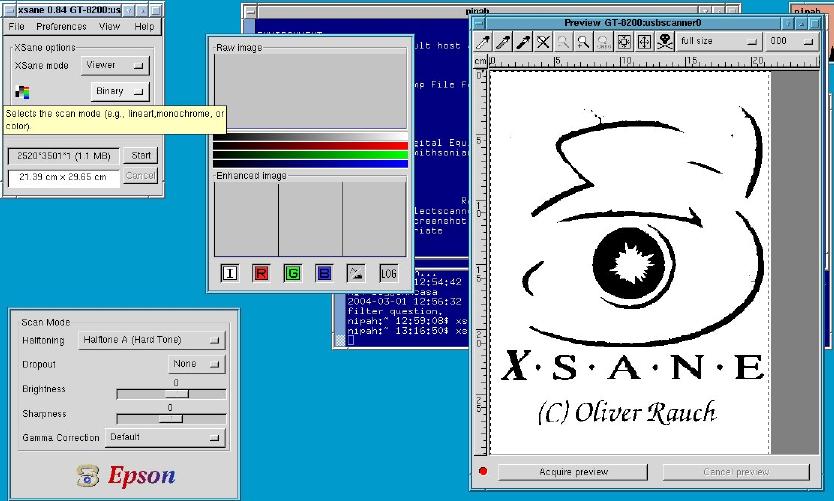Open the full size preview preset dropdown
834x501 pixels.
pyautogui.click(x=717, y=42)
